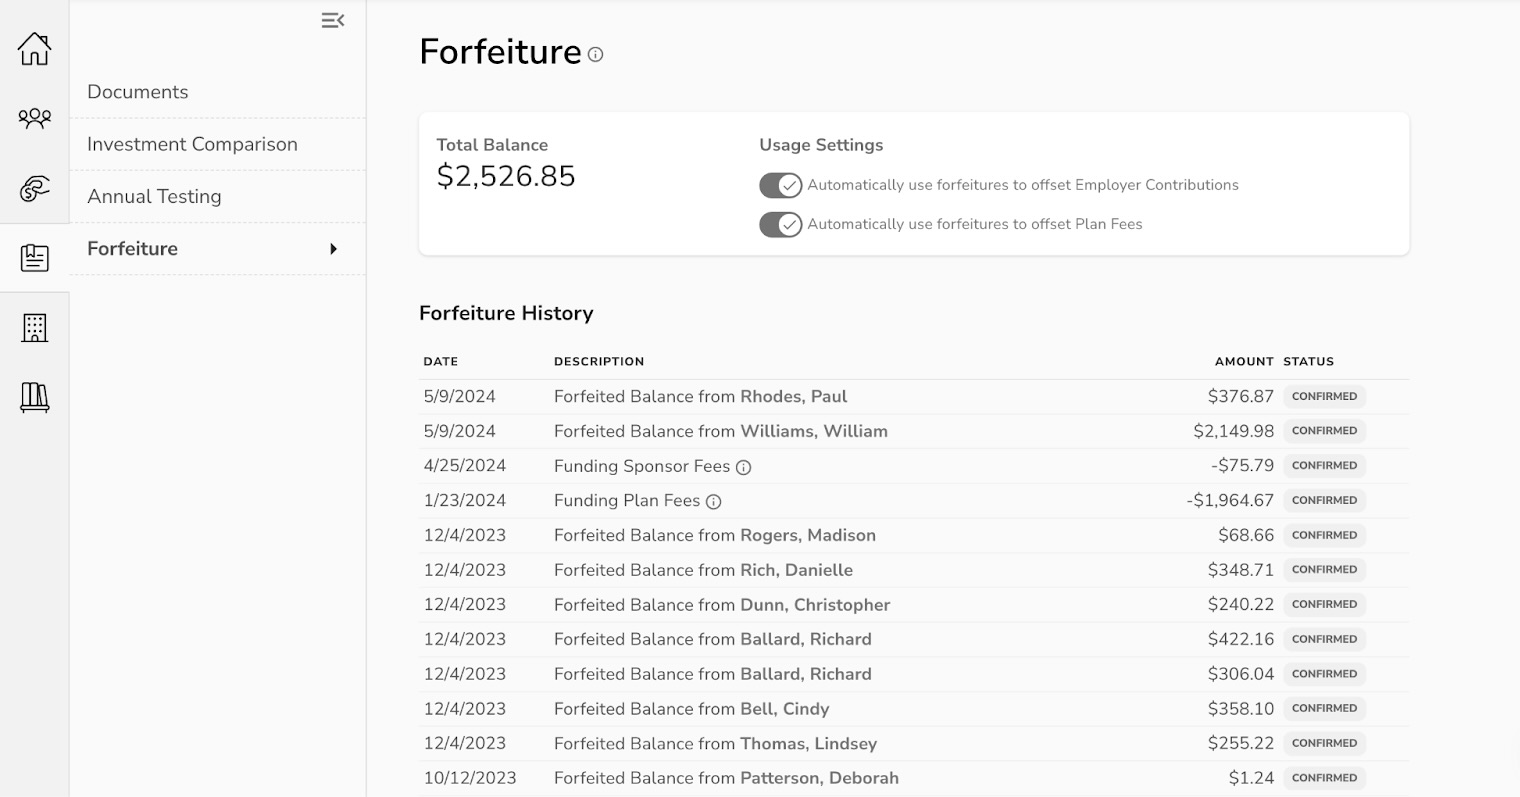Screen dimensions: 1520x797
Task: Click participant name Rhodes, Paul
Action: pos(793,397)
